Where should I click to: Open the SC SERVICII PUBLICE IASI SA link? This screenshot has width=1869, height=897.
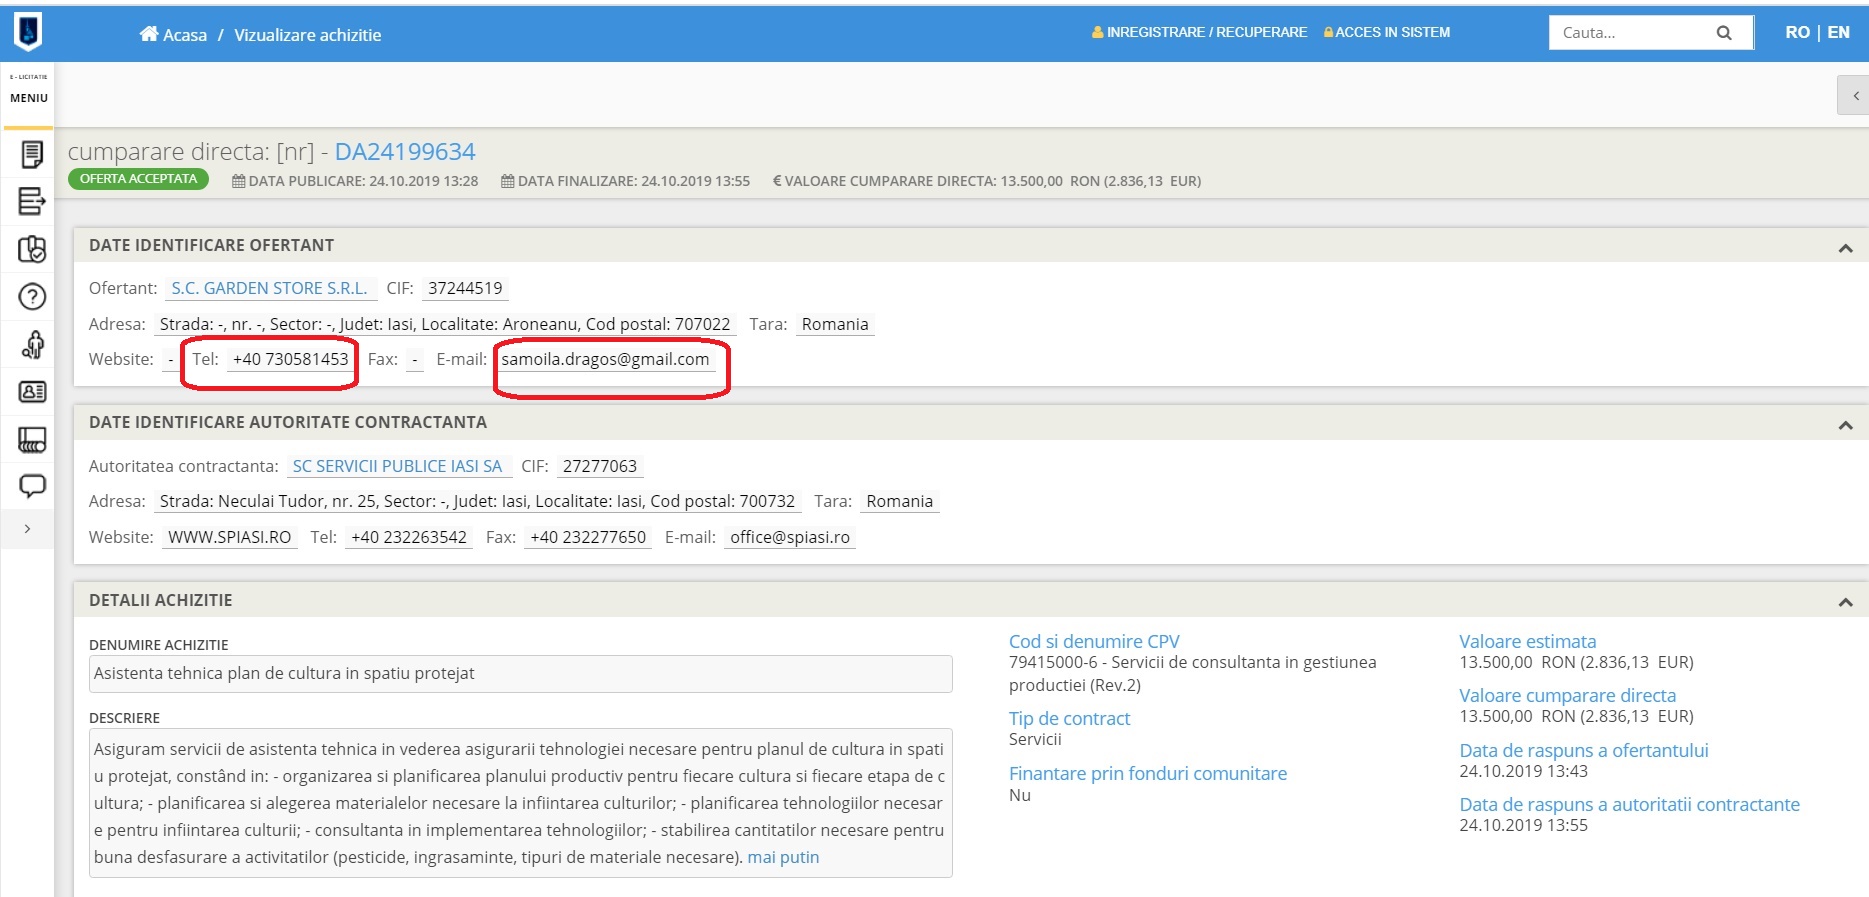pos(397,466)
